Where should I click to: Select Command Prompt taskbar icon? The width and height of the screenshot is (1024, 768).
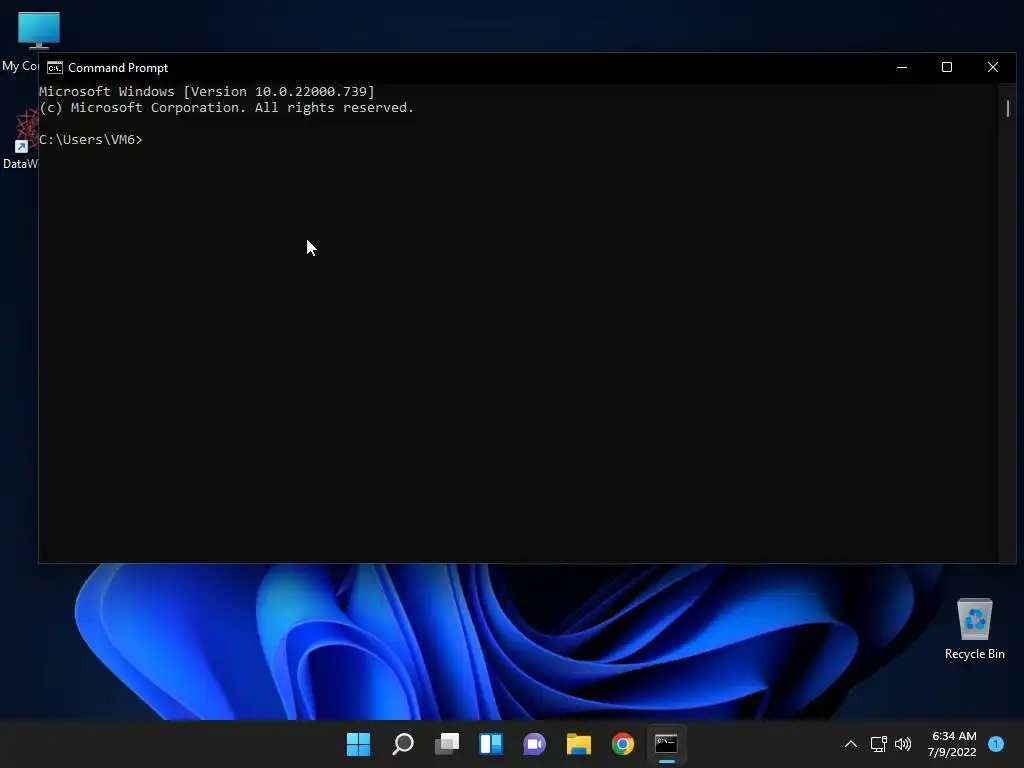[x=666, y=744]
